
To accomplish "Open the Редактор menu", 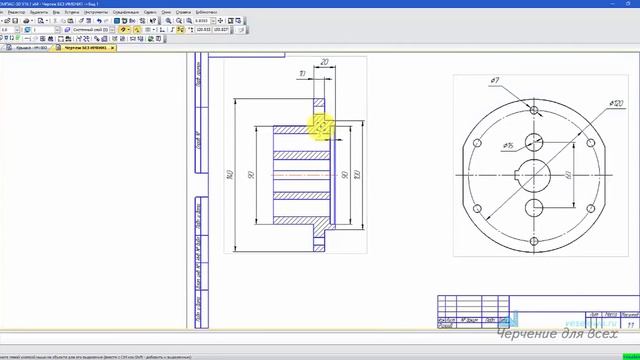I will (16, 12).
